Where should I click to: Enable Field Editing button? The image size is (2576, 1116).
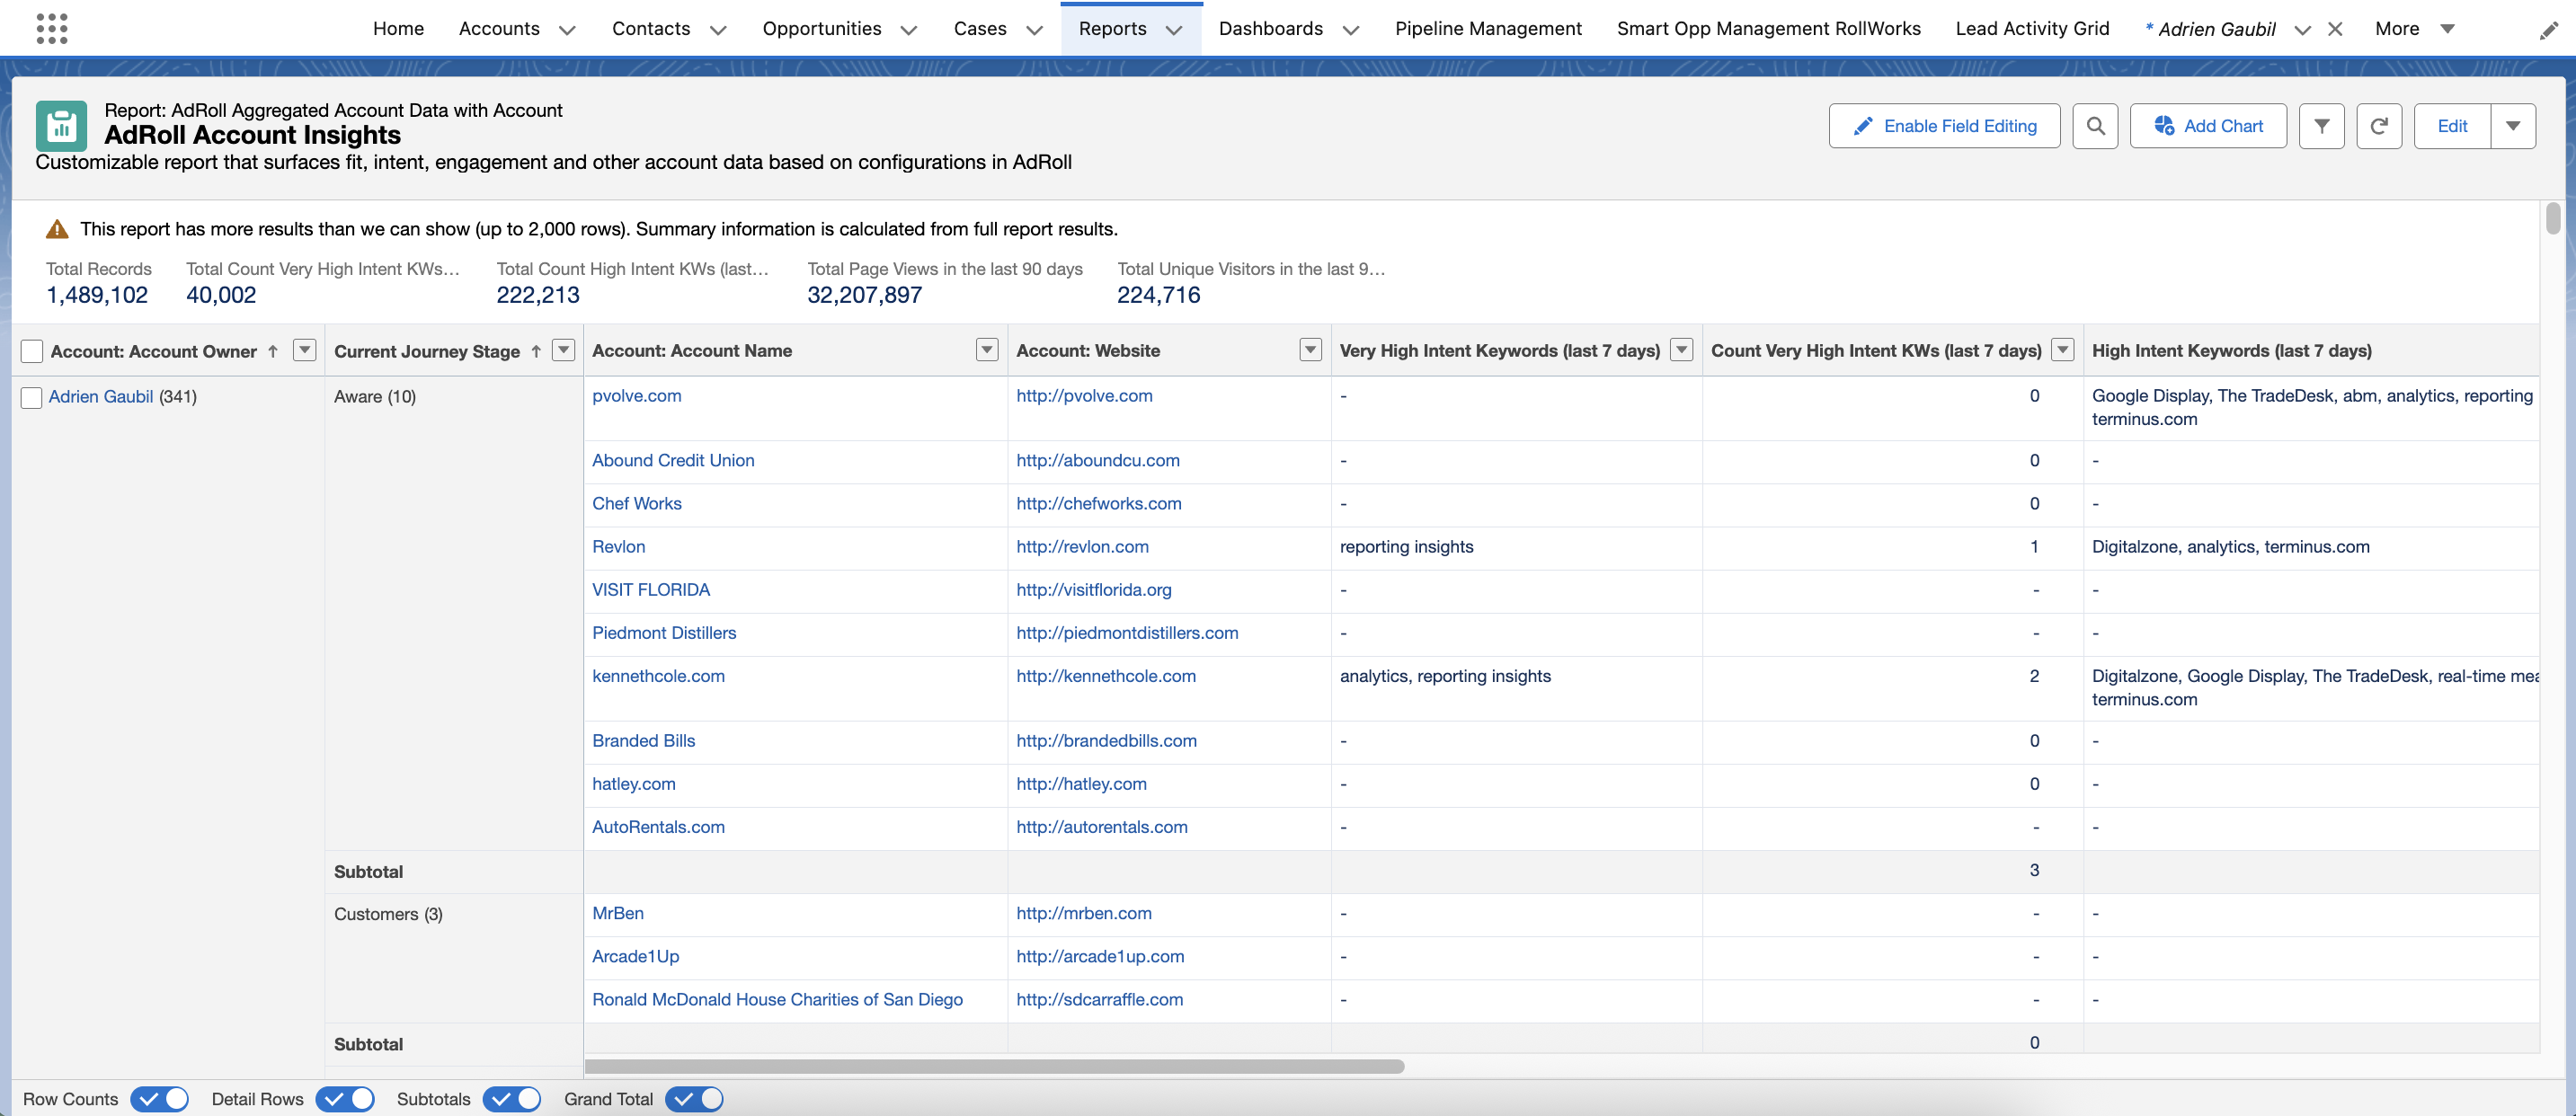[1944, 126]
